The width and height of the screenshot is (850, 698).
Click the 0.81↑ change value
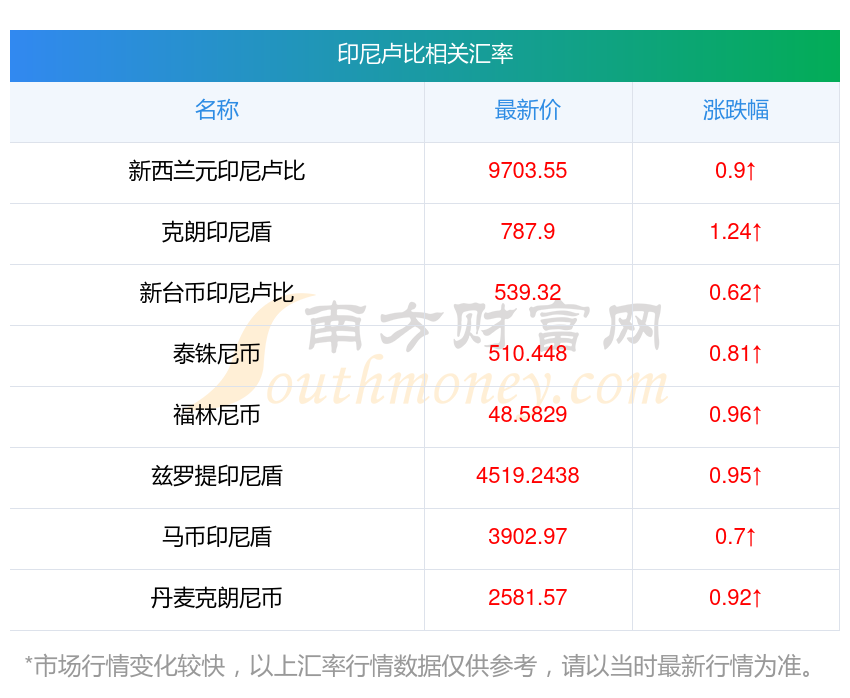point(736,354)
